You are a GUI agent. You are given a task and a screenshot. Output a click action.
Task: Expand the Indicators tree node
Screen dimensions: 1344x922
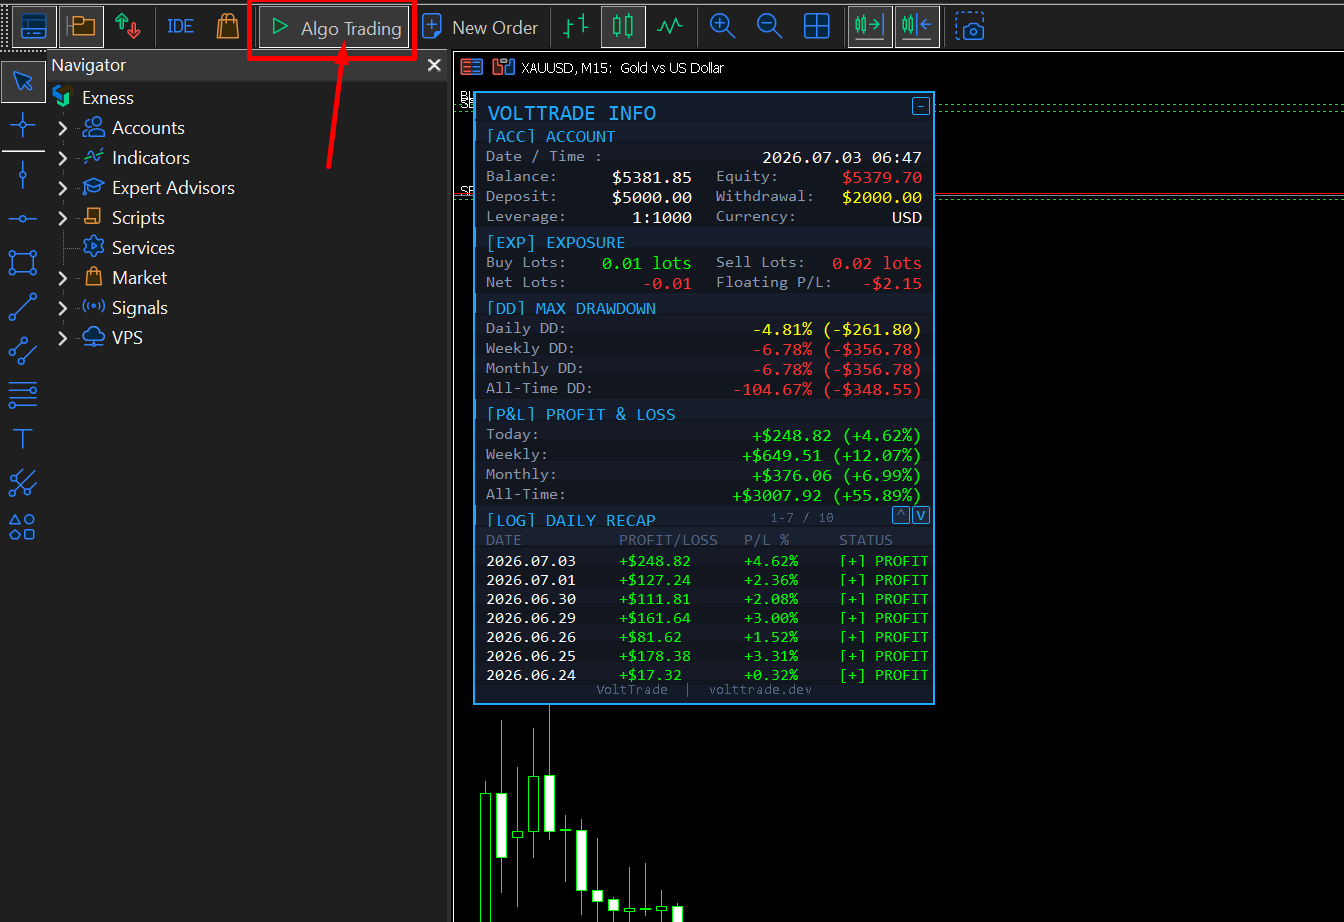click(x=63, y=158)
